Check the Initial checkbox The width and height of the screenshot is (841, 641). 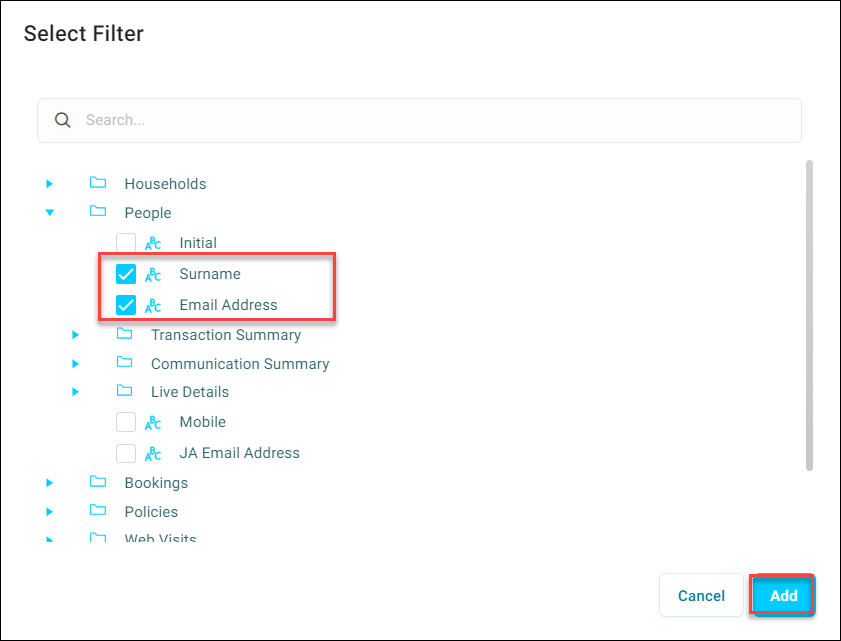point(126,243)
